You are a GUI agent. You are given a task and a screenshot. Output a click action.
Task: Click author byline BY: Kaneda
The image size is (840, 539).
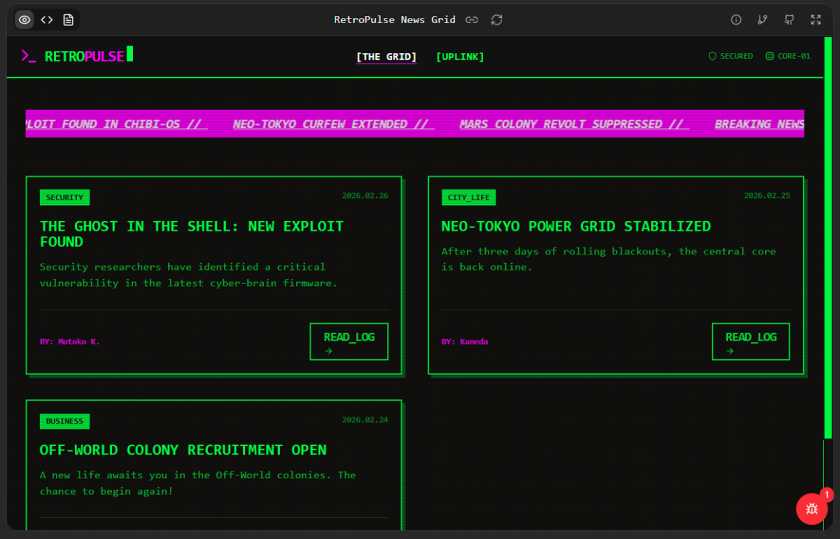[464, 341]
